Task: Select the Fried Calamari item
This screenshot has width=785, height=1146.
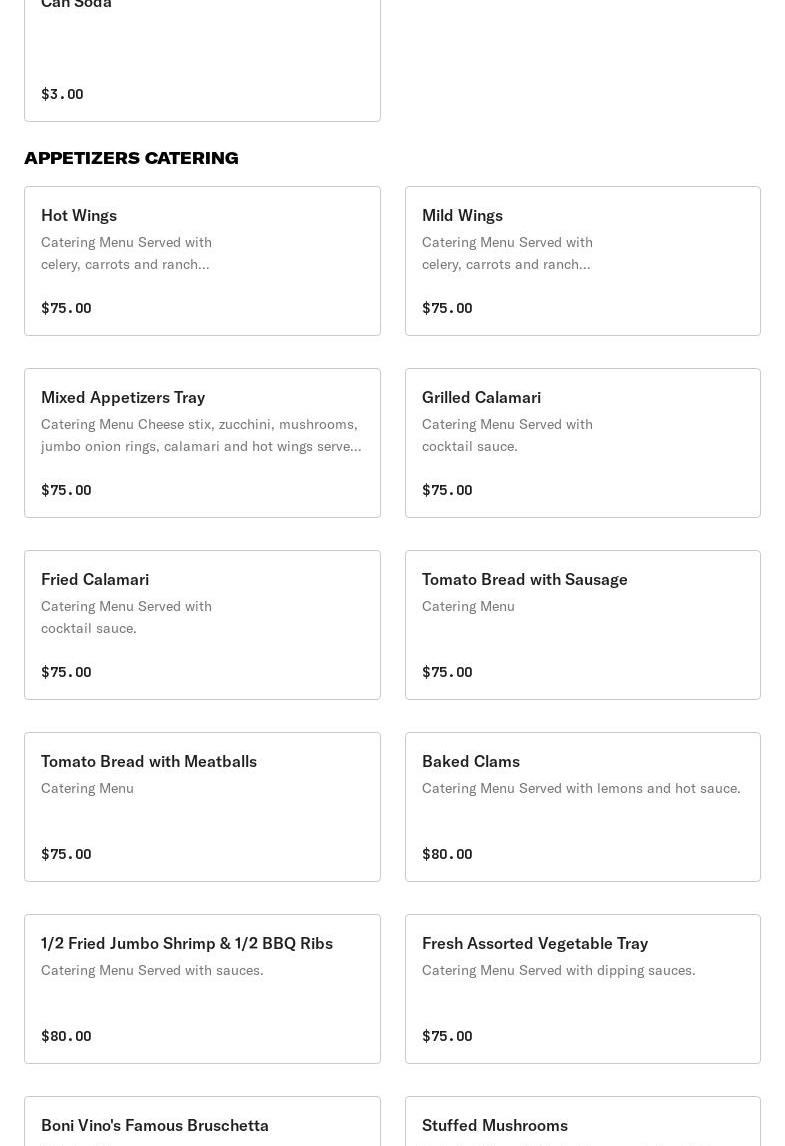Action: tap(202, 625)
